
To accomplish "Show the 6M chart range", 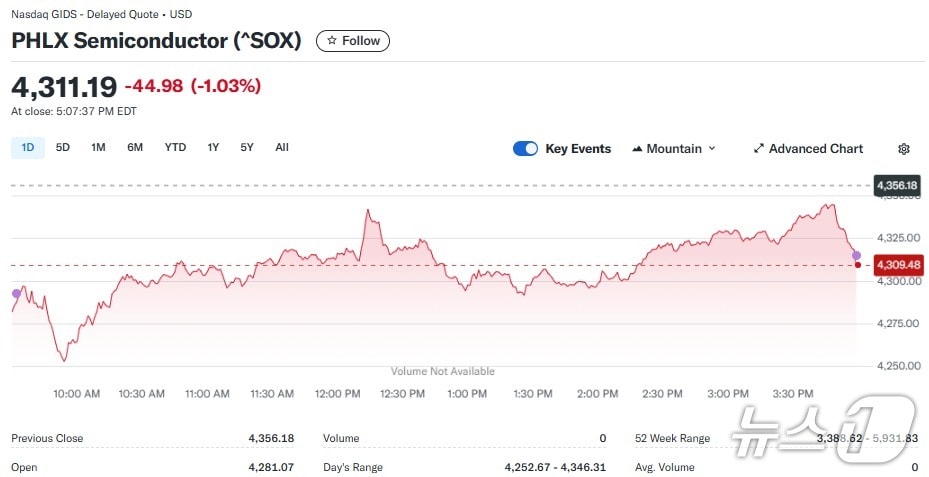I will pyautogui.click(x=135, y=148).
